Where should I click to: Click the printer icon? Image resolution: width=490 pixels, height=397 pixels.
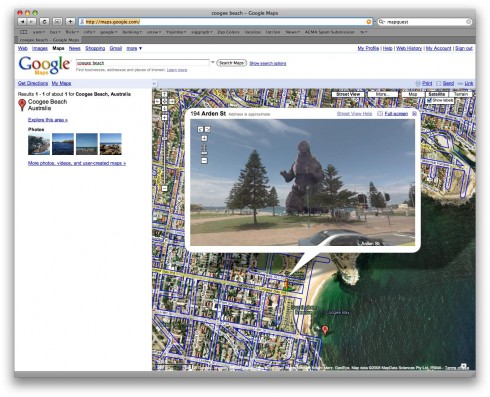pyautogui.click(x=418, y=83)
